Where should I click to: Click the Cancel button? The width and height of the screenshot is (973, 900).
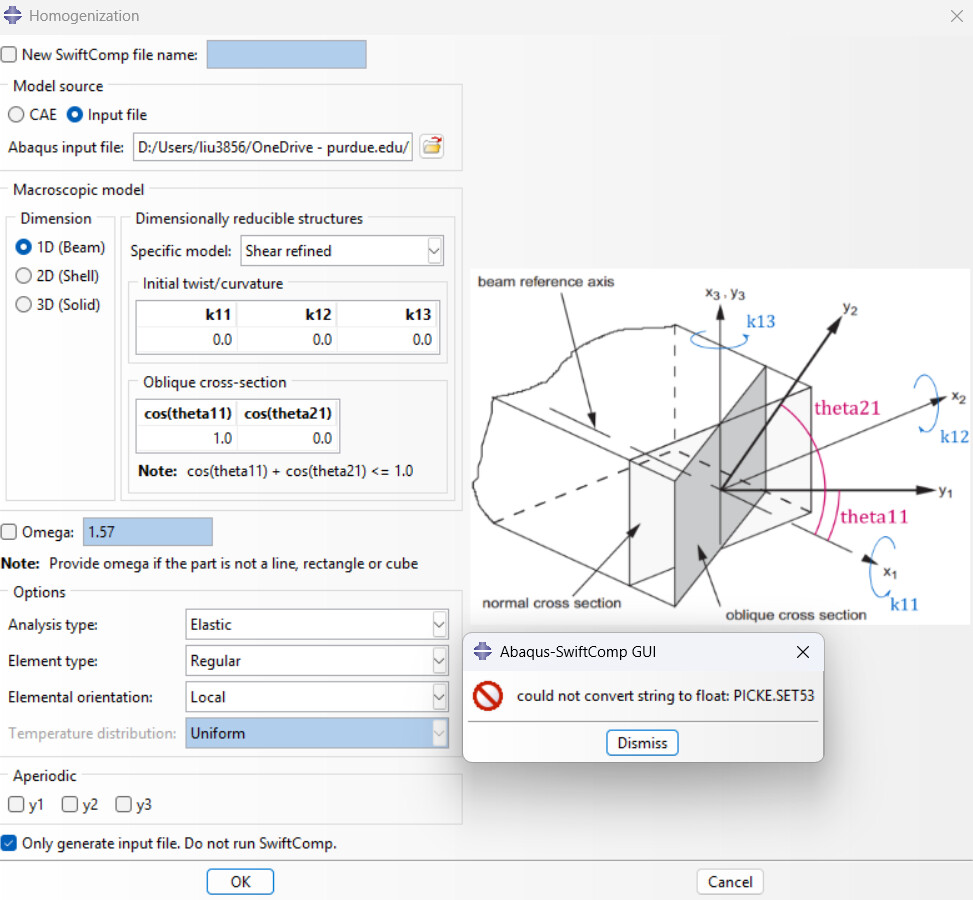[x=730, y=882]
